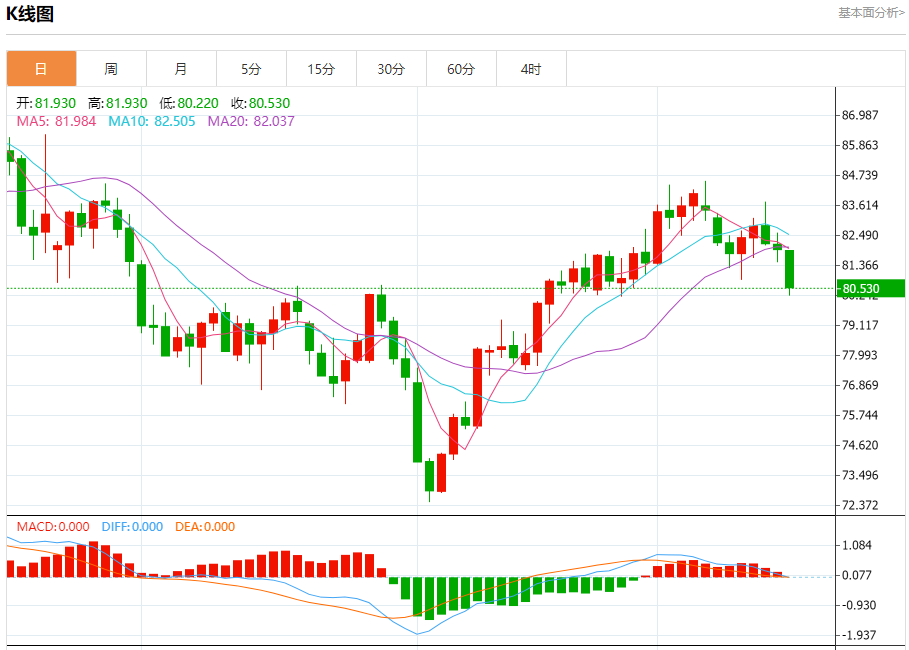The height and width of the screenshot is (650, 909).
Task: Select the 日 daily chart tab
Action: (41, 69)
